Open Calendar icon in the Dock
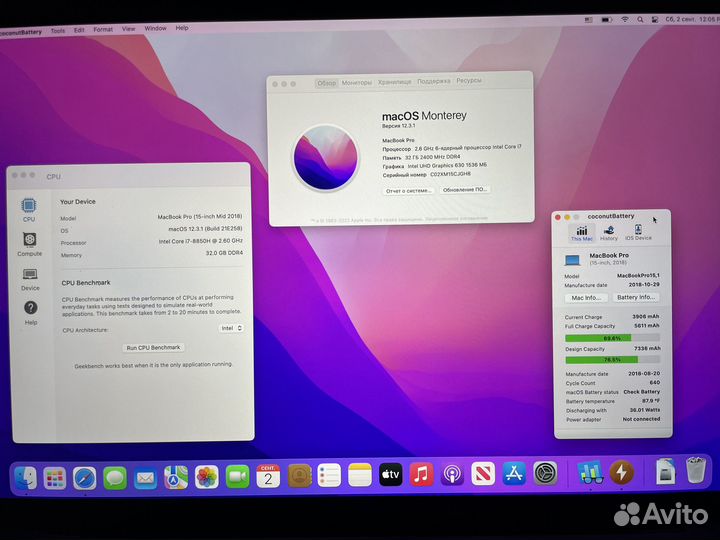 click(x=268, y=476)
